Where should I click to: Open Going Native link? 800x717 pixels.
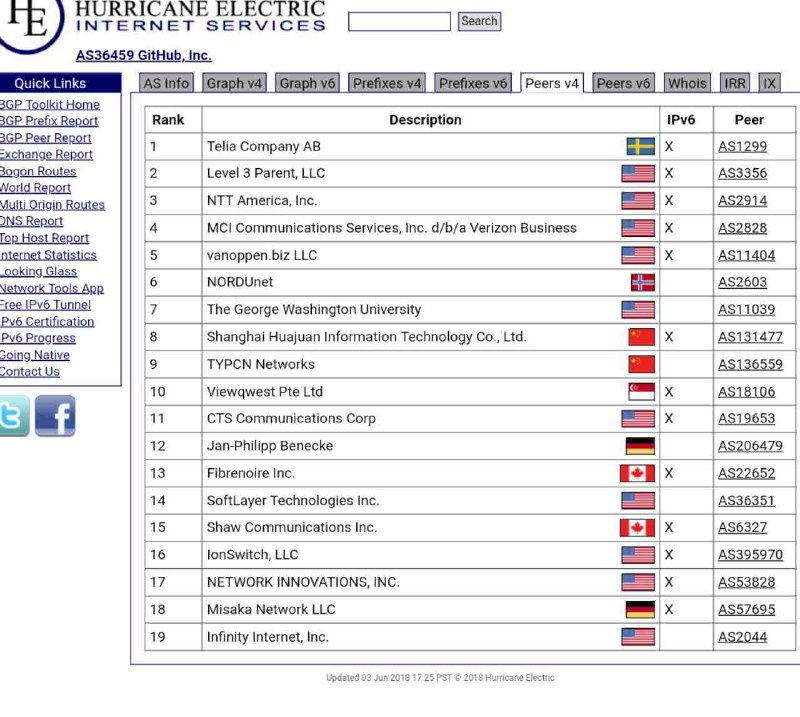[x=35, y=355]
